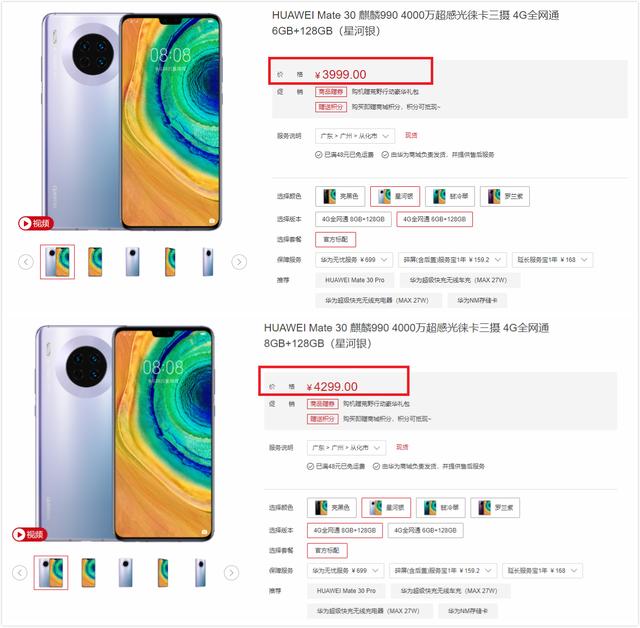Open the recommended HUAWEI Mate 30 Pro at top
640x628 pixels.
coord(355,280)
